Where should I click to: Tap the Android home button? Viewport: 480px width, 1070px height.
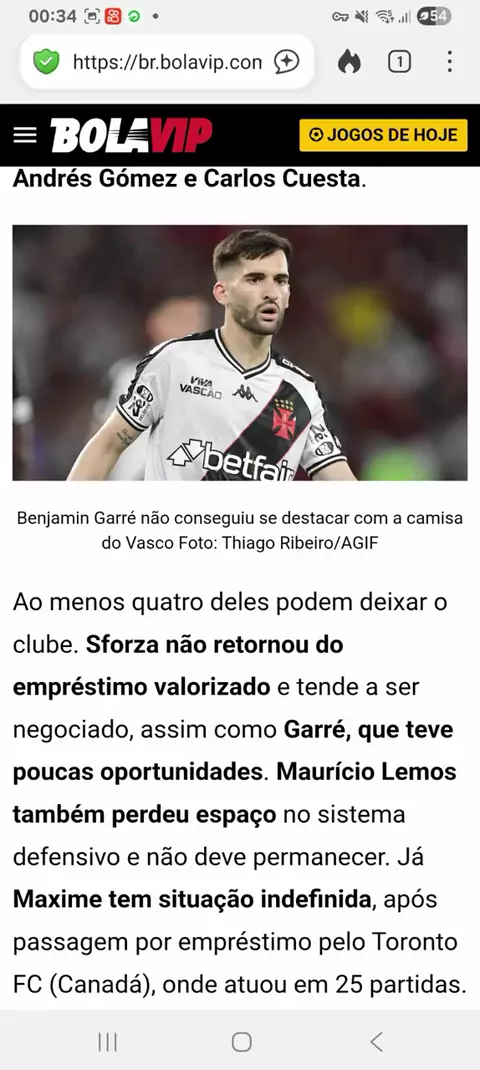coord(241,1041)
